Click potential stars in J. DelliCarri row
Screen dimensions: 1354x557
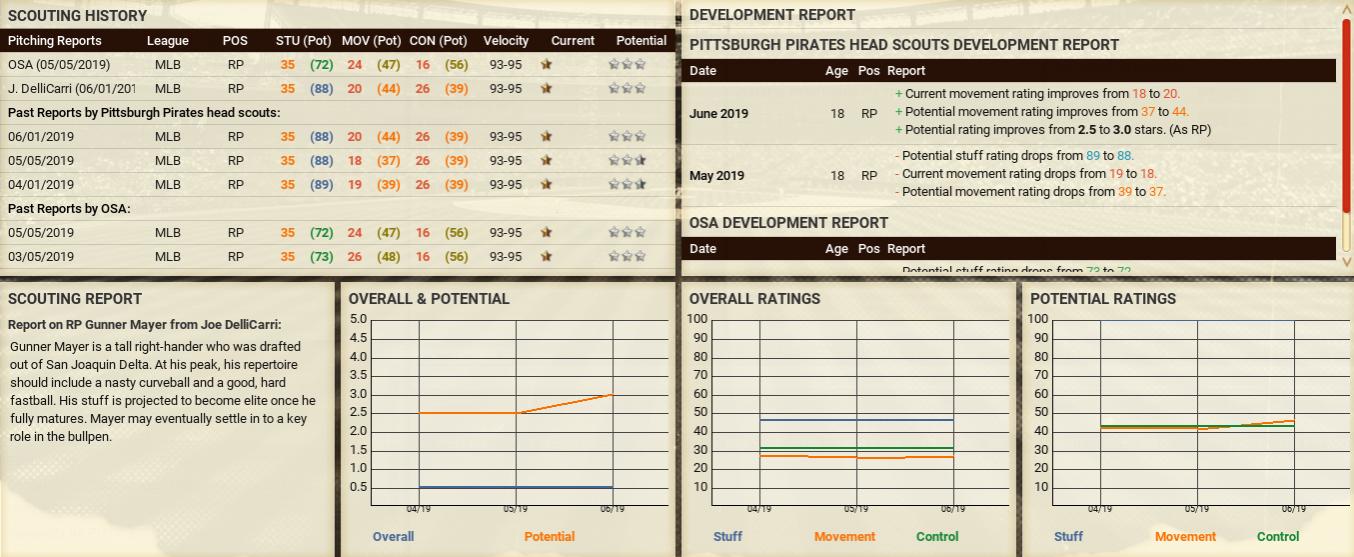click(627, 88)
